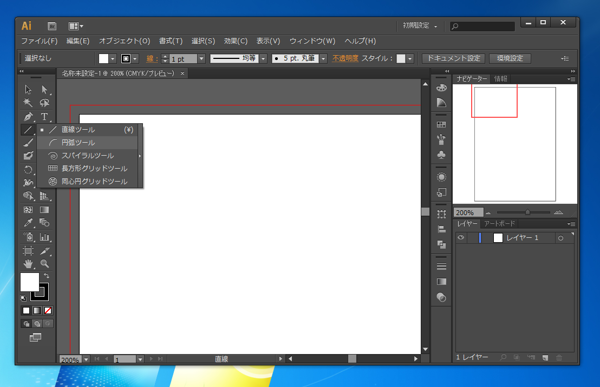Toggle visibility eye of レイヤー 1

461,238
